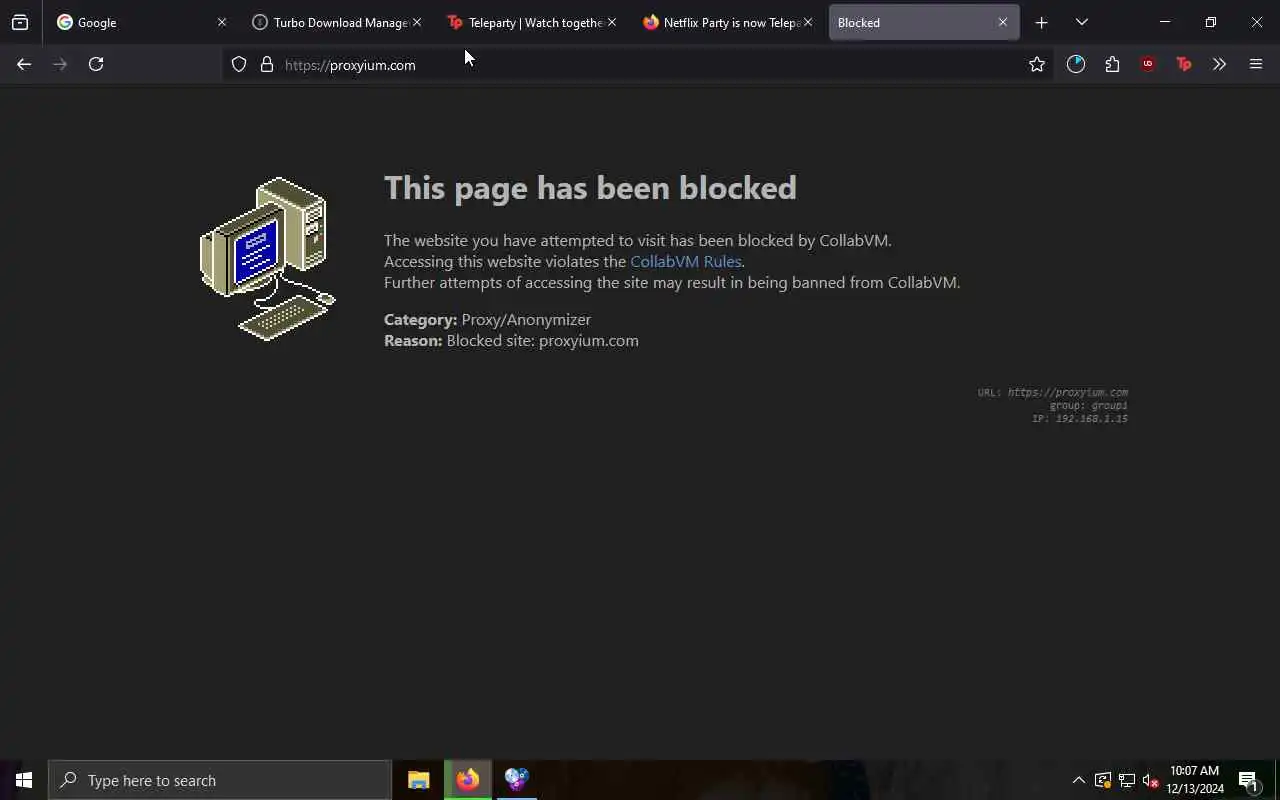The height and width of the screenshot is (800, 1280).
Task: Switch to Netflix Party is now Teleparty tab
Action: [726, 22]
